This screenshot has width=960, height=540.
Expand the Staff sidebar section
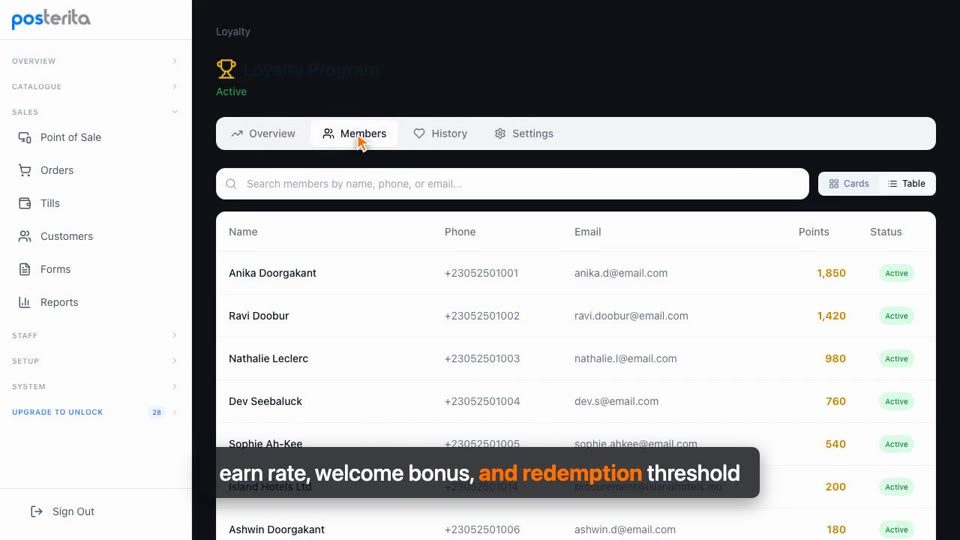coord(96,336)
